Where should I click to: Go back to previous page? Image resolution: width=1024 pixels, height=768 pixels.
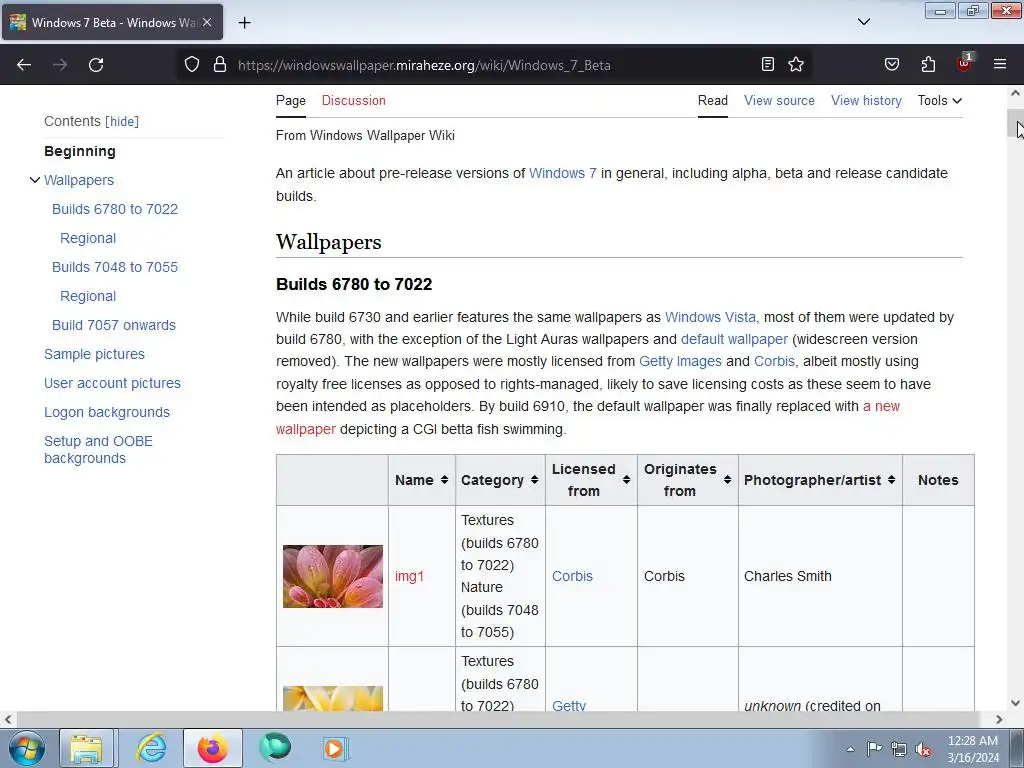pos(24,65)
